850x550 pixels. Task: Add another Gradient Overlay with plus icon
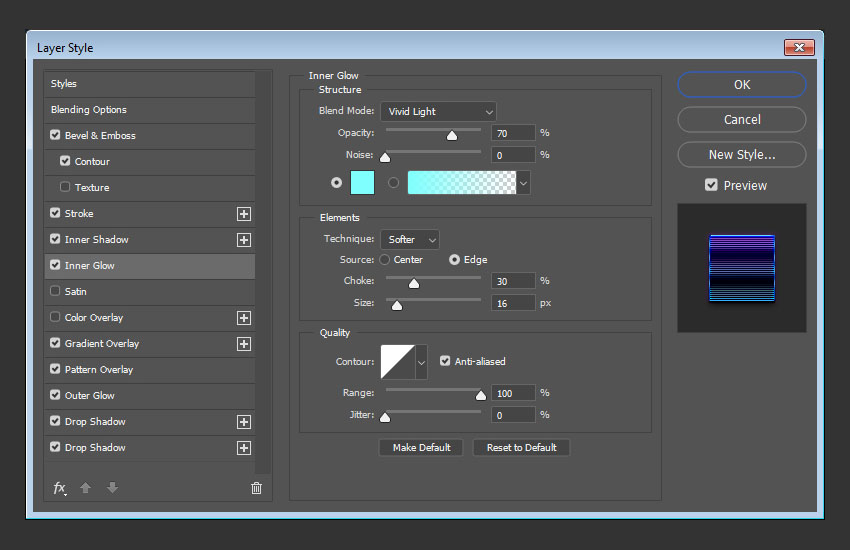tap(244, 344)
